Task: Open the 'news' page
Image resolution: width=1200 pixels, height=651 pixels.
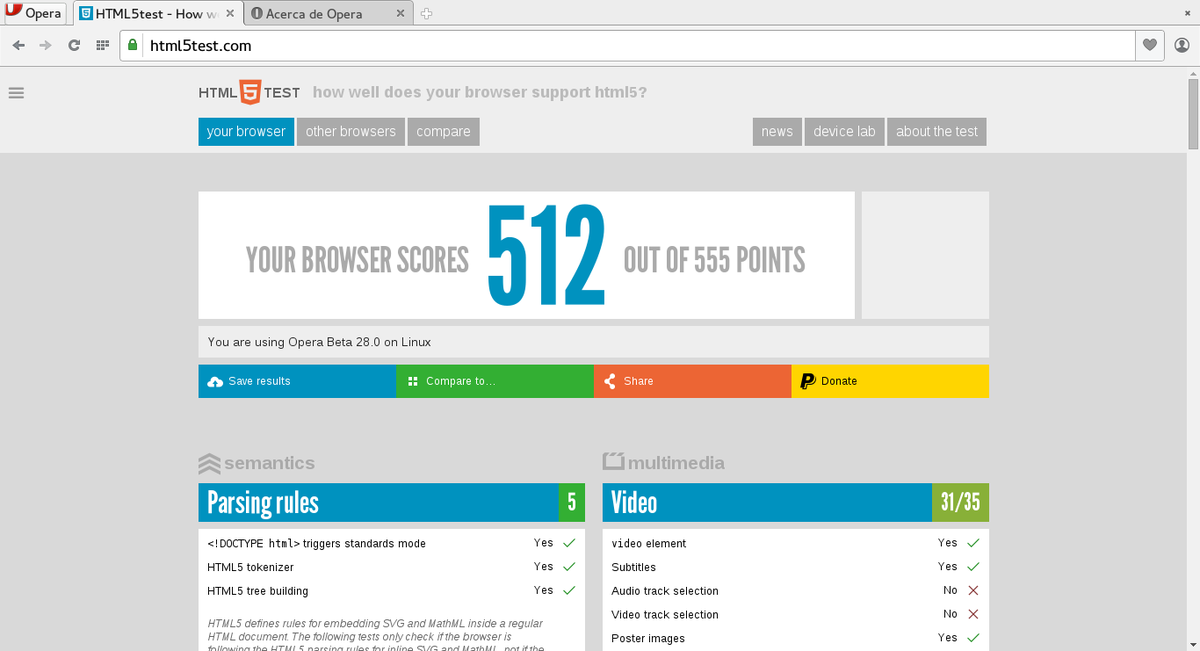Action: click(x=777, y=131)
